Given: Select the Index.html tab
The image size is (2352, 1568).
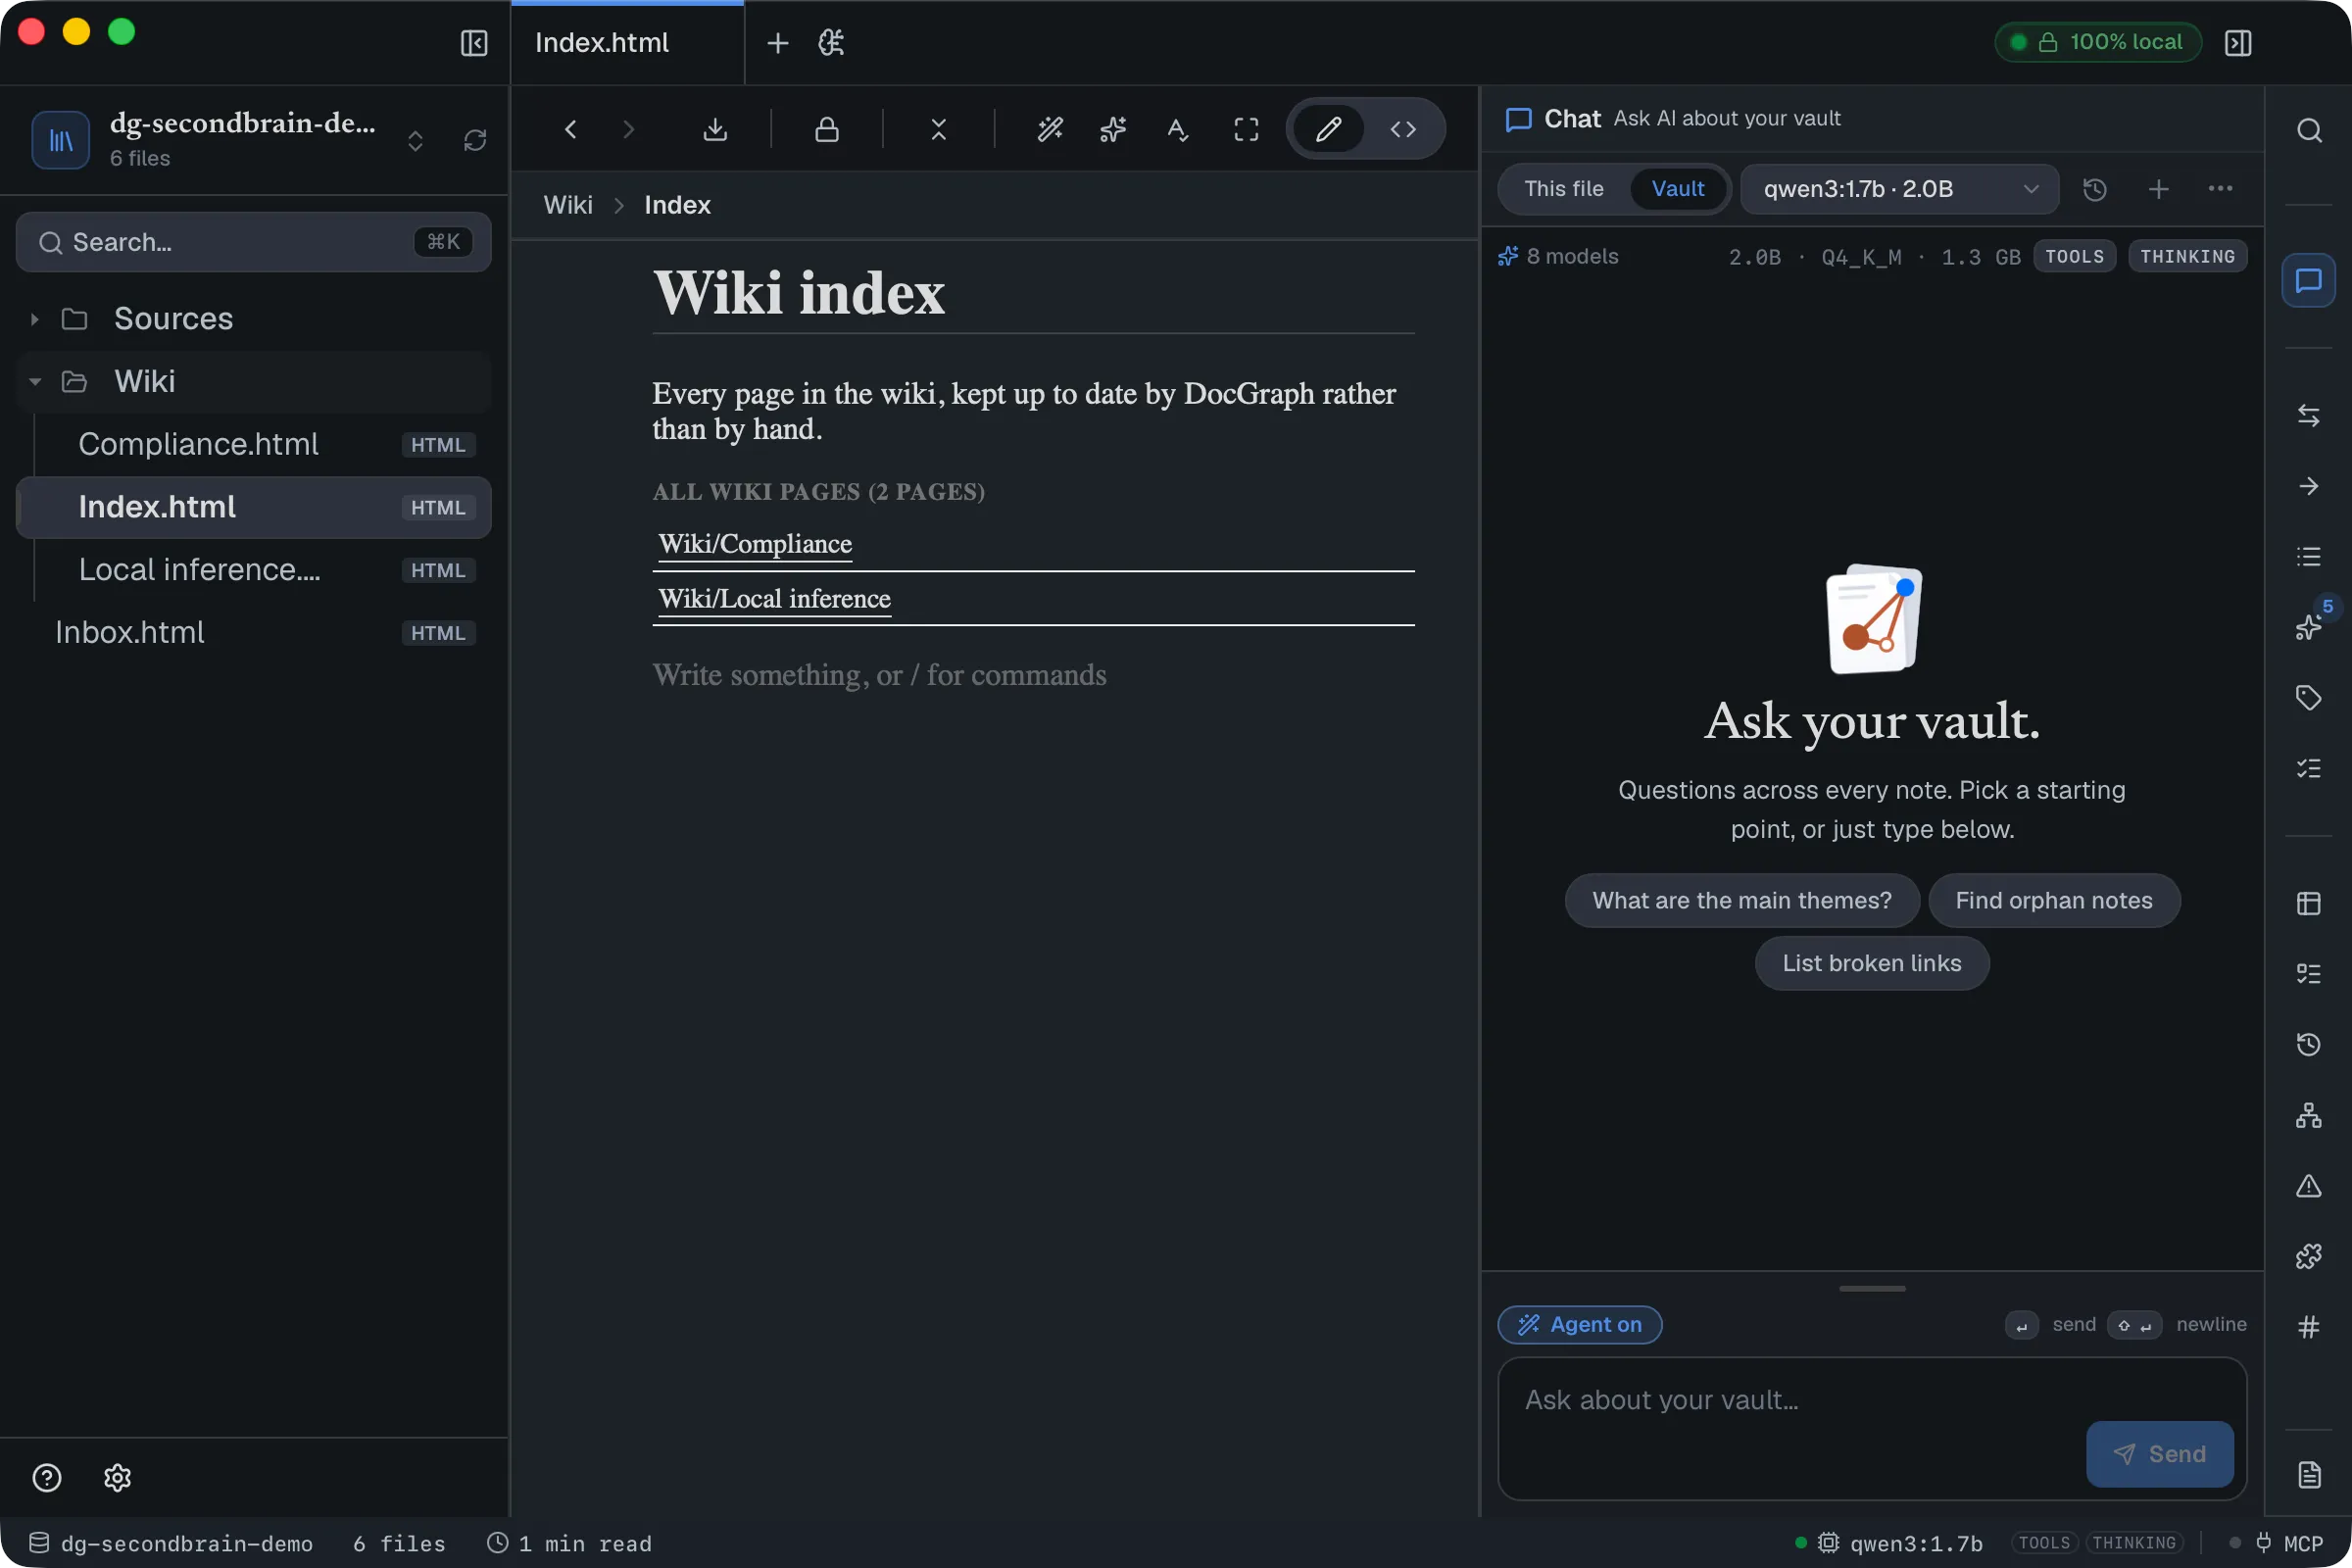Looking at the screenshot, I should (627, 43).
